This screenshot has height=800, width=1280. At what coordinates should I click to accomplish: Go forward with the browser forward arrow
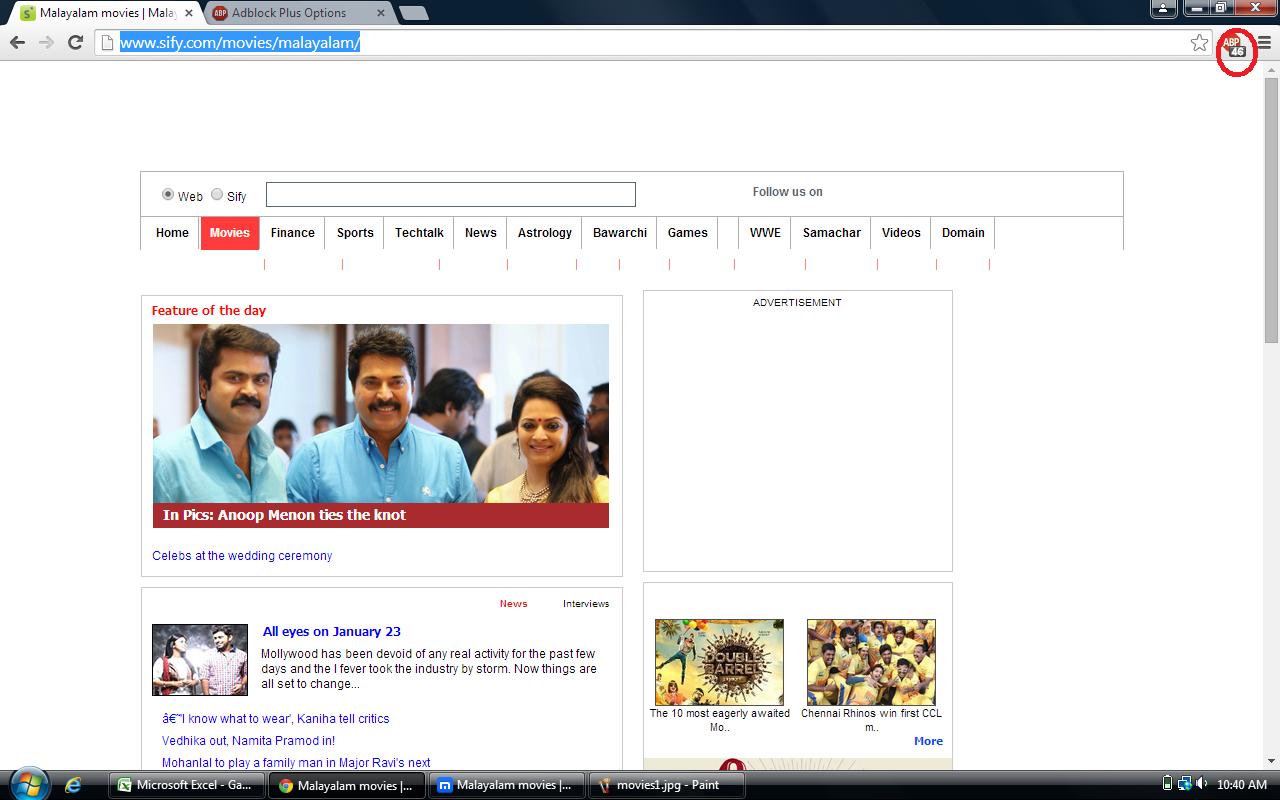(x=46, y=42)
